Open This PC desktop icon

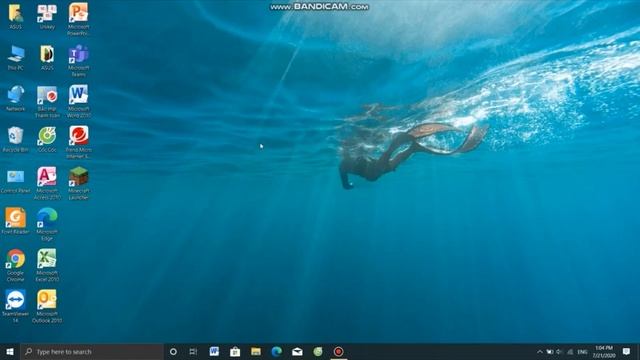(x=16, y=58)
